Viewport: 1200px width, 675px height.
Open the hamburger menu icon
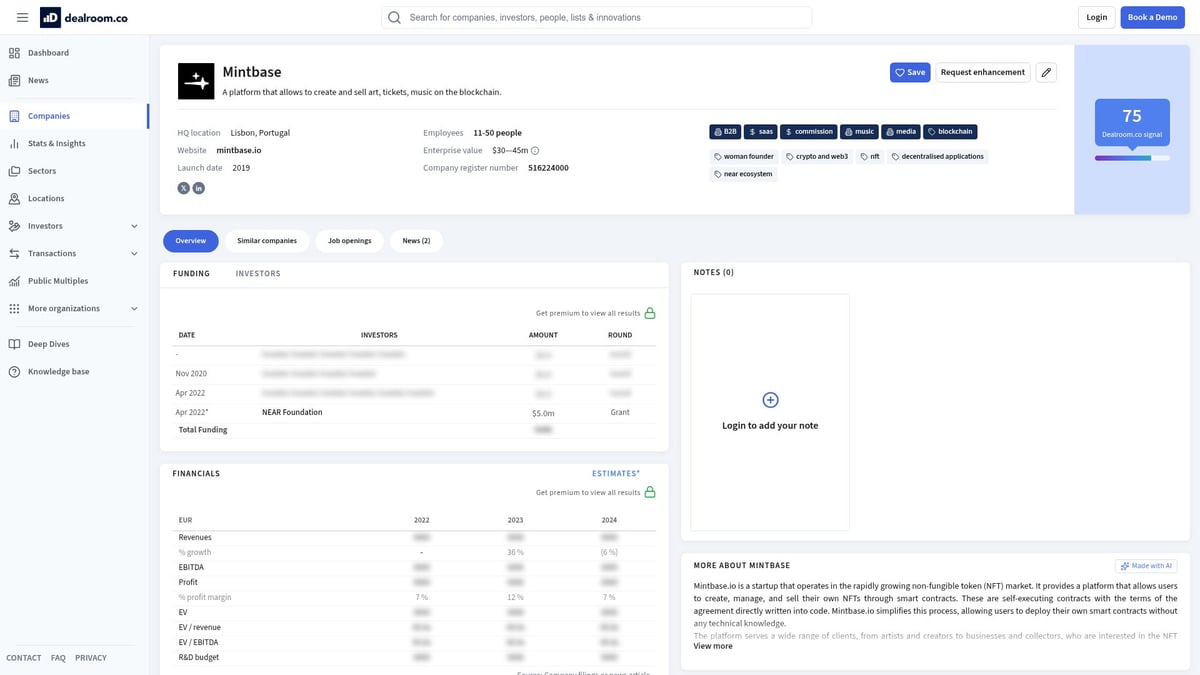pos(22,17)
